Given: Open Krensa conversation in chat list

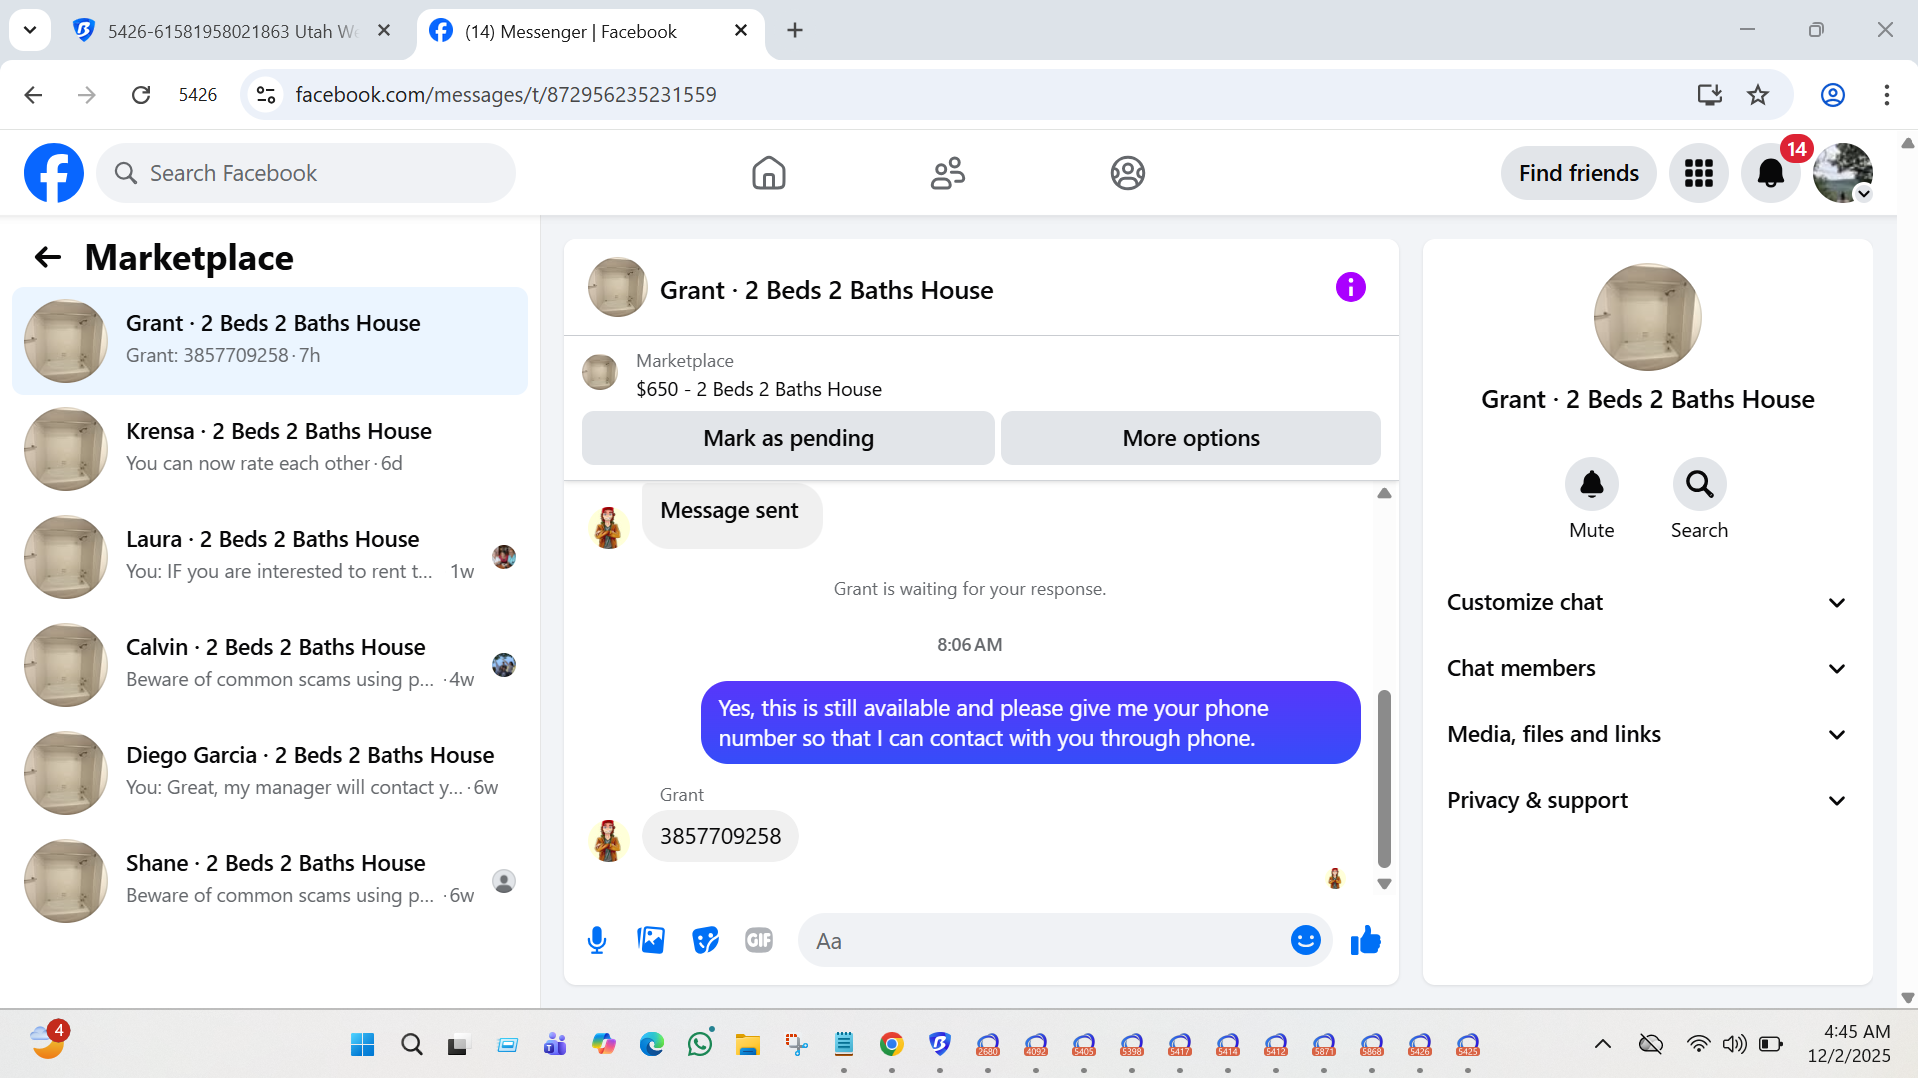Looking at the screenshot, I should pyautogui.click(x=270, y=449).
